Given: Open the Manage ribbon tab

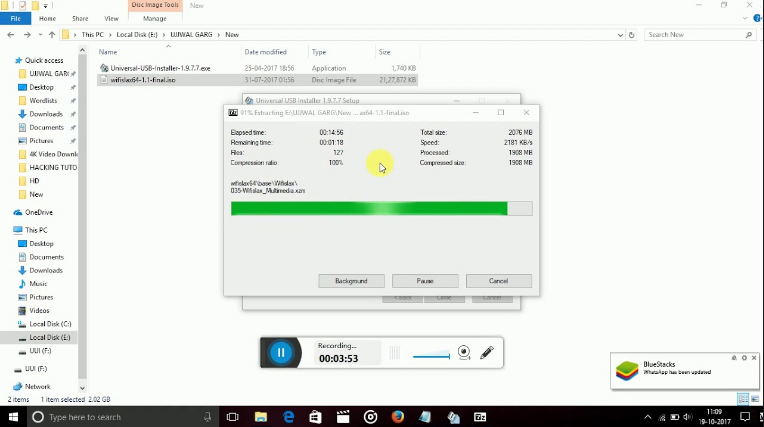Looking at the screenshot, I should coord(155,19).
